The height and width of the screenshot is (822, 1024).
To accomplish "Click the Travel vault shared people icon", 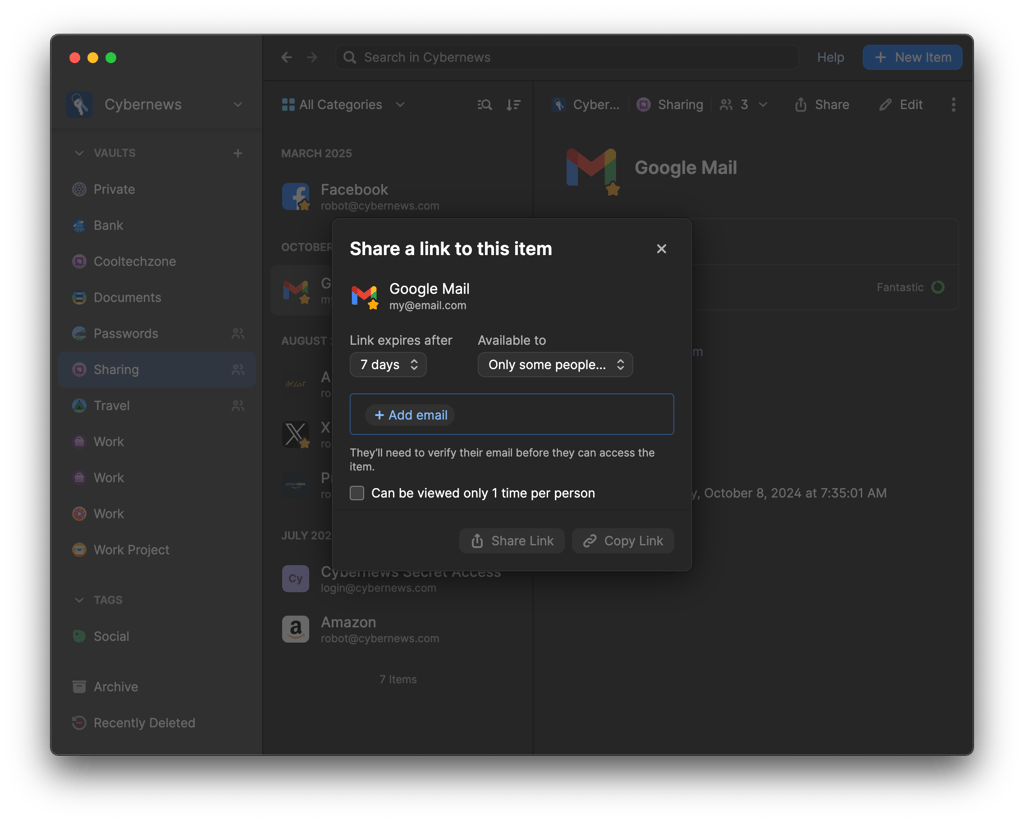I will (x=238, y=405).
